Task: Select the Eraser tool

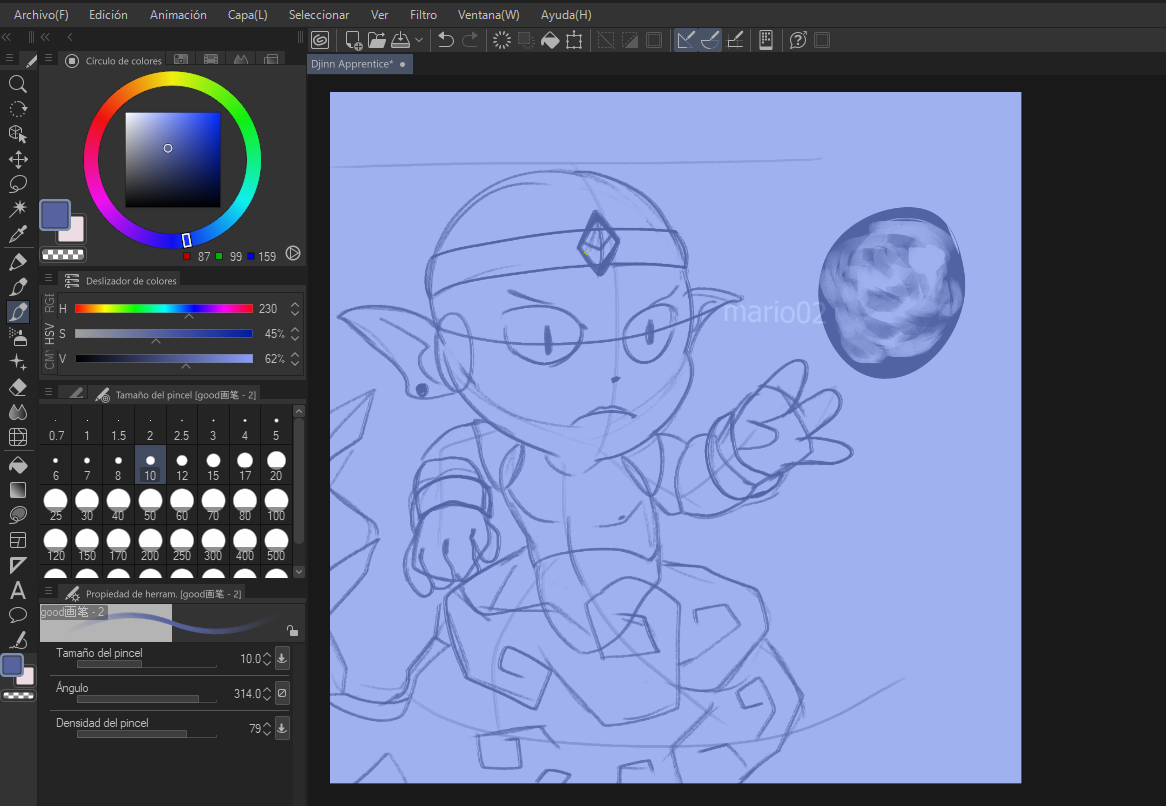Action: coord(17,387)
